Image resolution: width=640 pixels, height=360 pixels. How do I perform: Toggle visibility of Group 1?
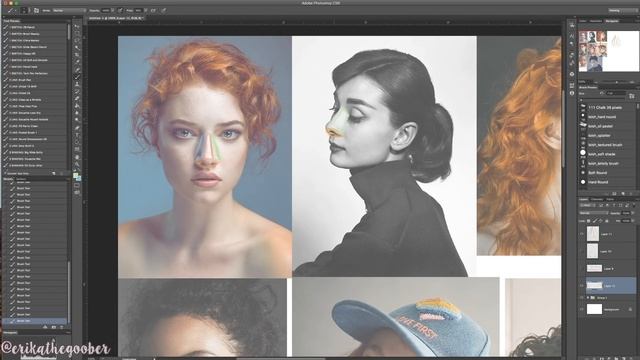[582, 298]
